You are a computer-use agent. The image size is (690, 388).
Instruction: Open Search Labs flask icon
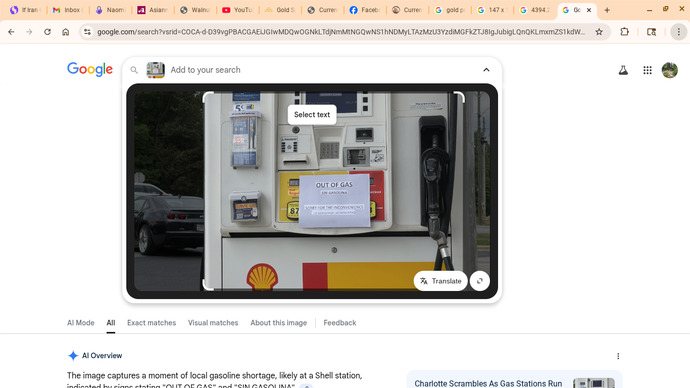[x=623, y=70]
